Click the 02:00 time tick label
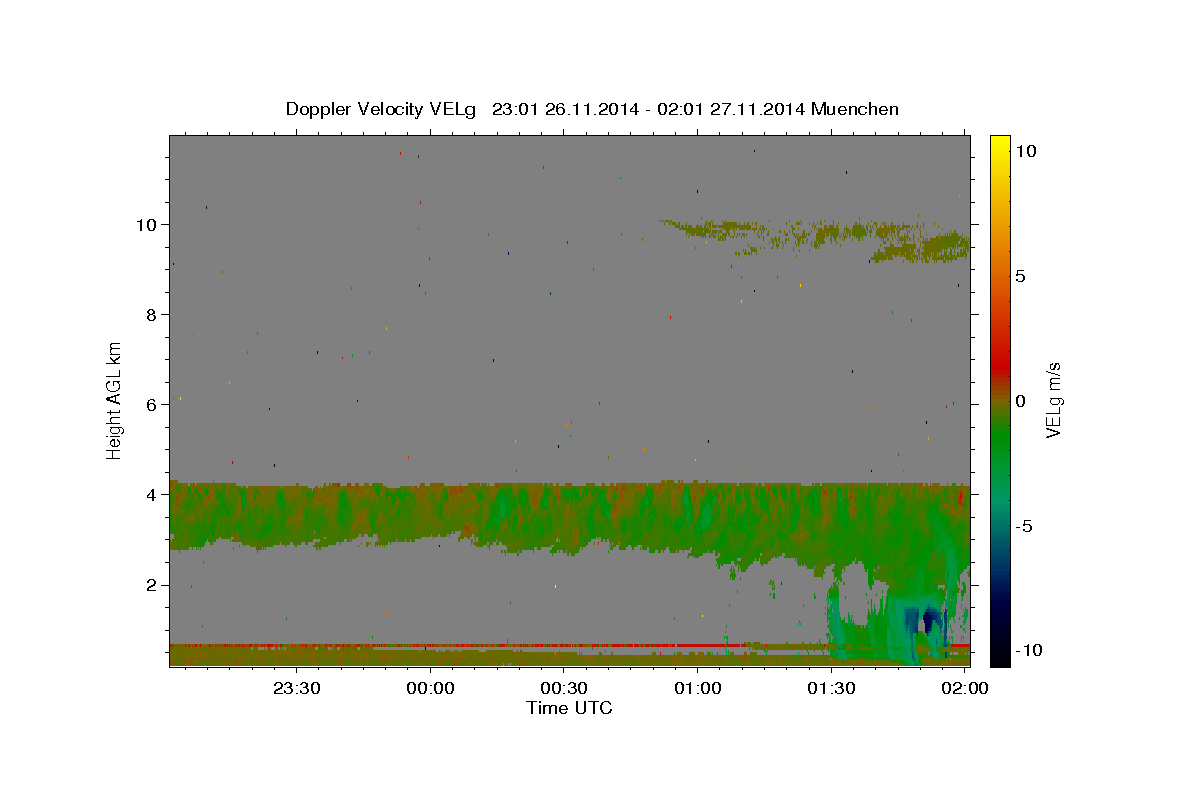Image resolution: width=1200 pixels, height=800 pixels. tap(965, 688)
